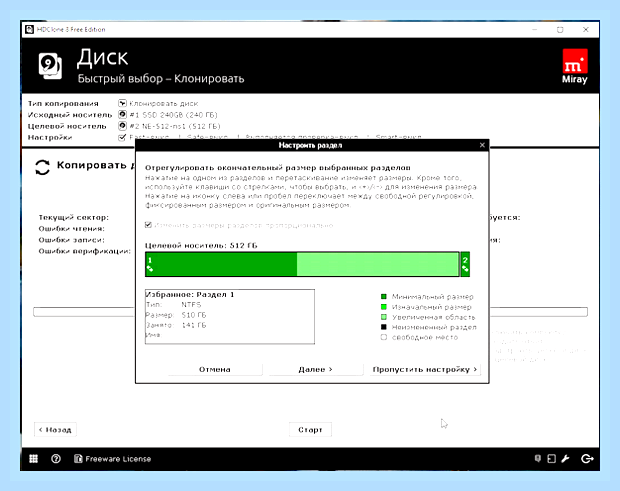
Task: Click the Ошибки верификации label
Action: [x=84, y=251]
